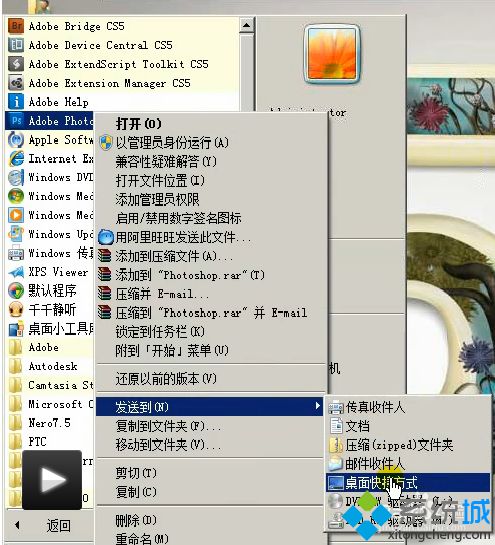495x545 pixels.
Task: Click the 千千静听 player icon
Action: tap(16, 310)
